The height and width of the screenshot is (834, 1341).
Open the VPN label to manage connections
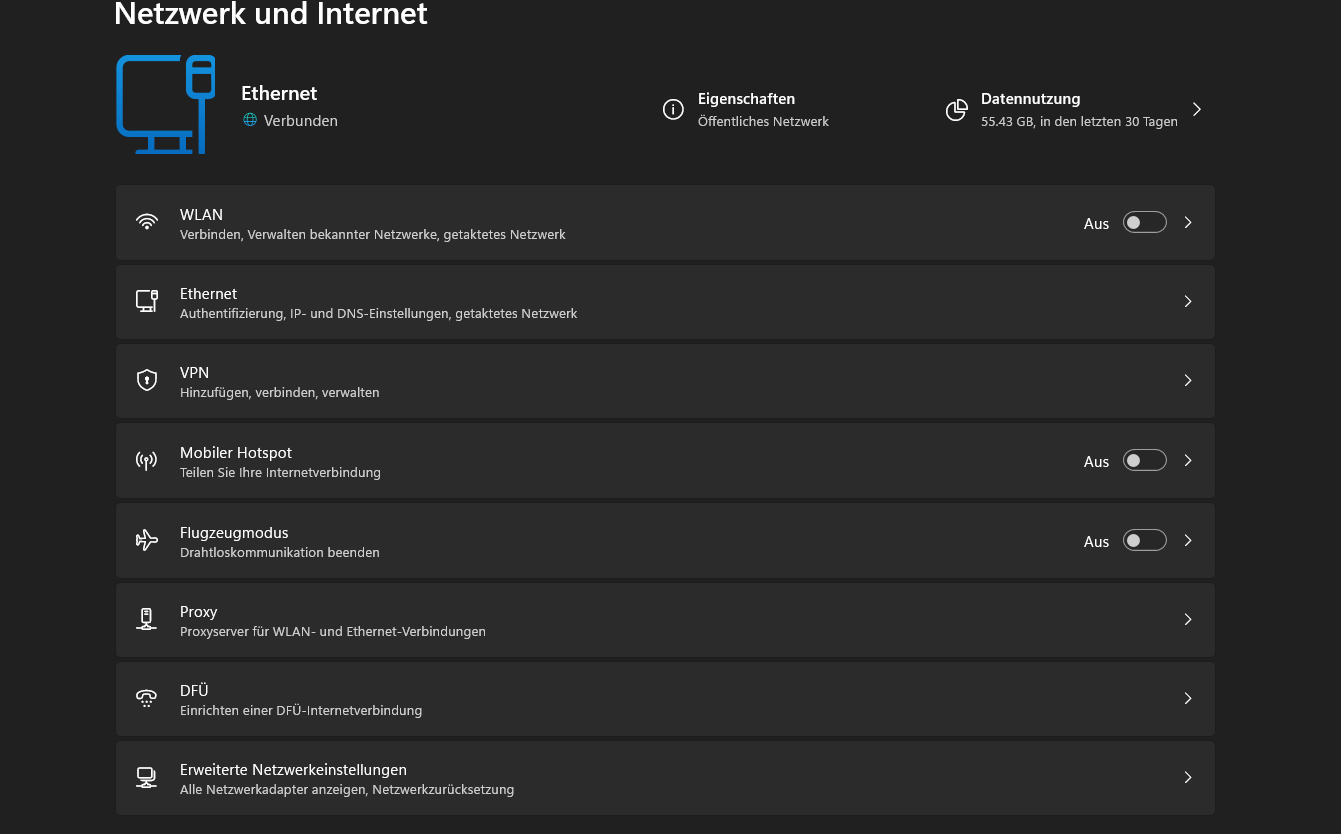(194, 373)
